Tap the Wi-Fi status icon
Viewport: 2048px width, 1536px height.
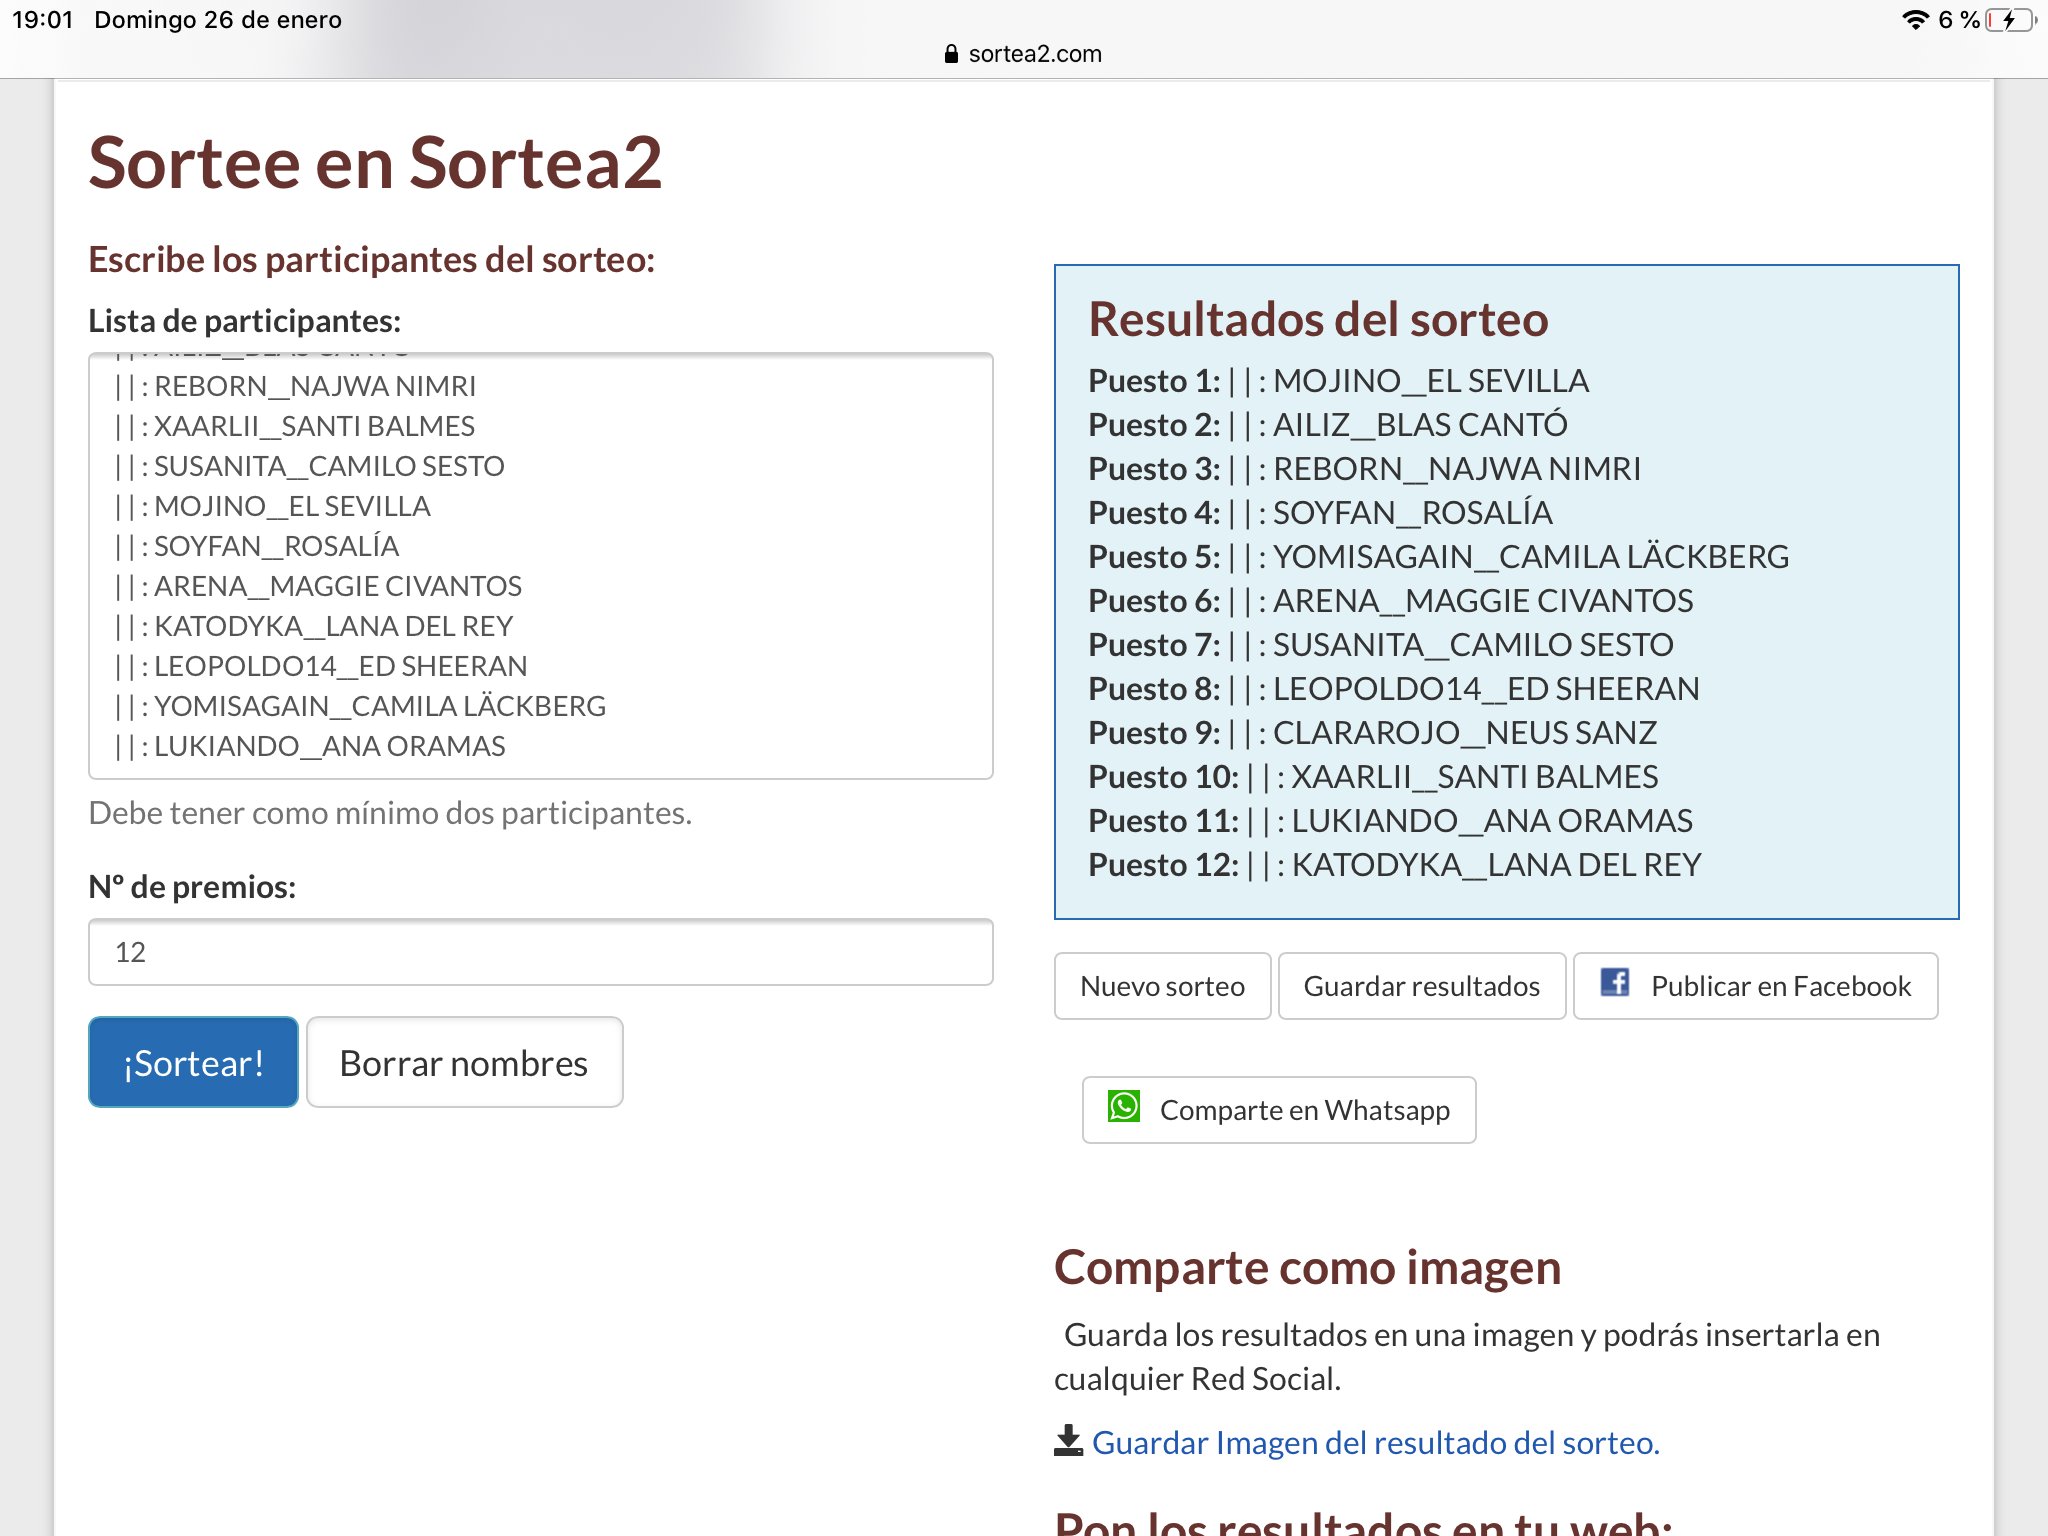(1915, 20)
